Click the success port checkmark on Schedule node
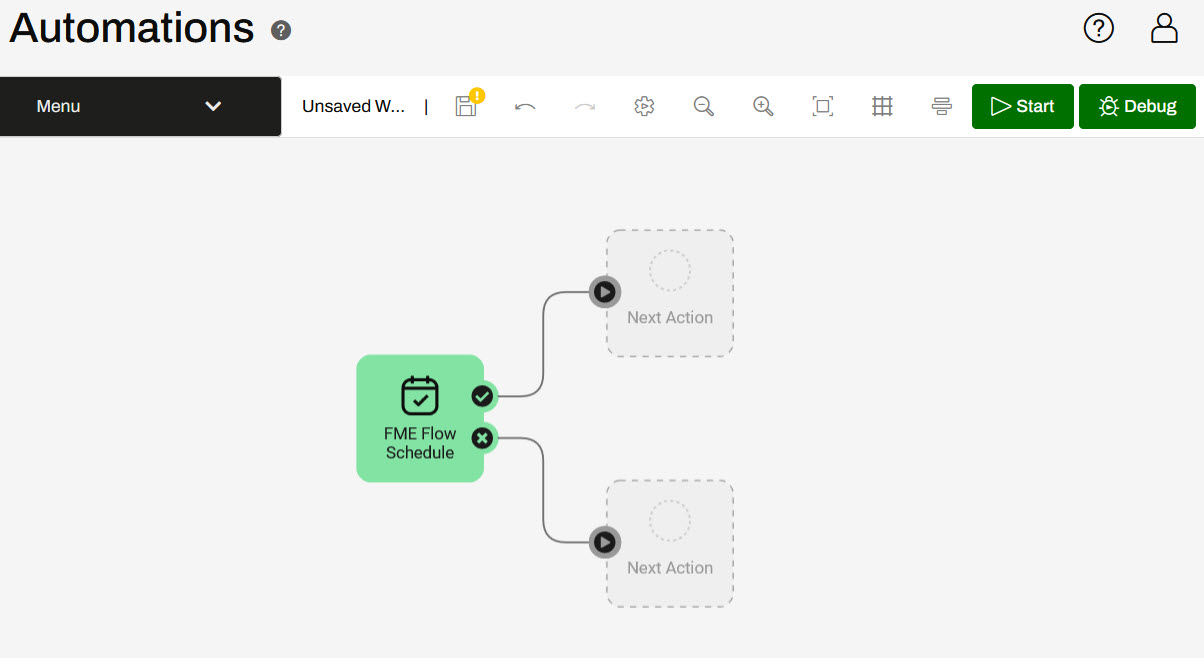The height and width of the screenshot is (658, 1204). [x=483, y=396]
